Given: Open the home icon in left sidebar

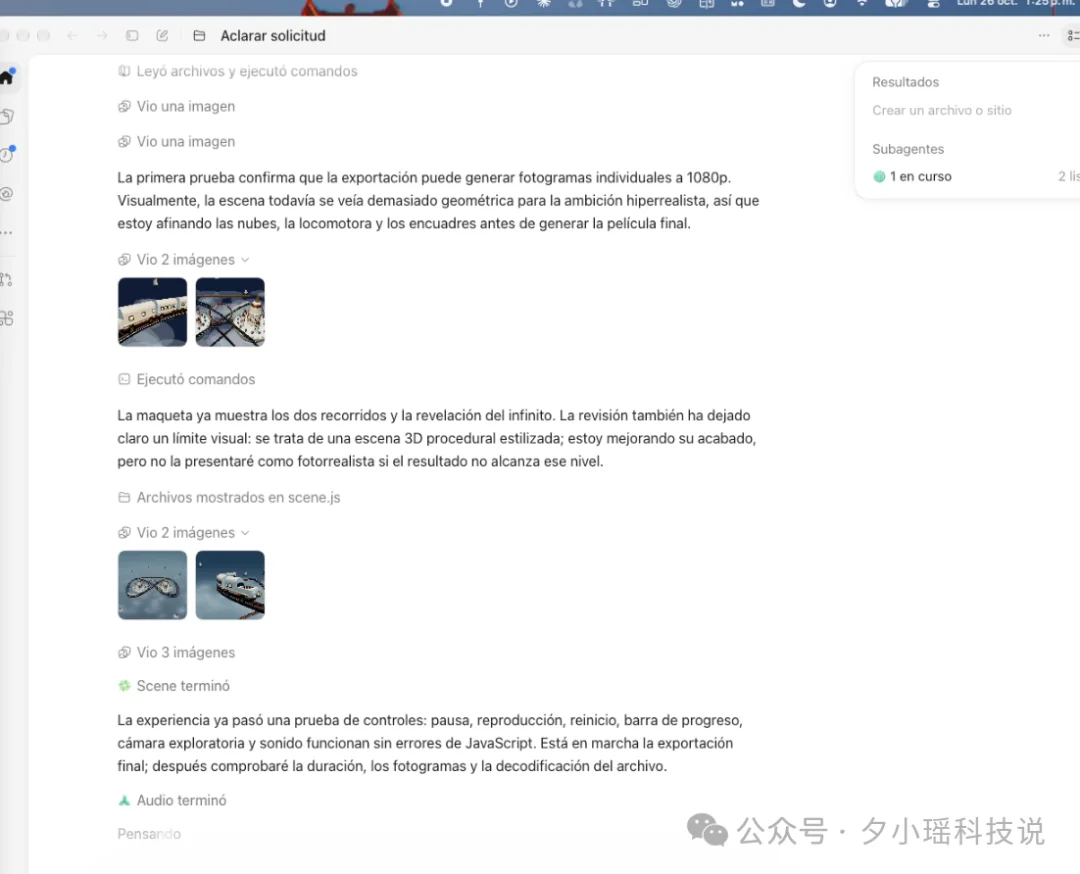Looking at the screenshot, I should 8,77.
